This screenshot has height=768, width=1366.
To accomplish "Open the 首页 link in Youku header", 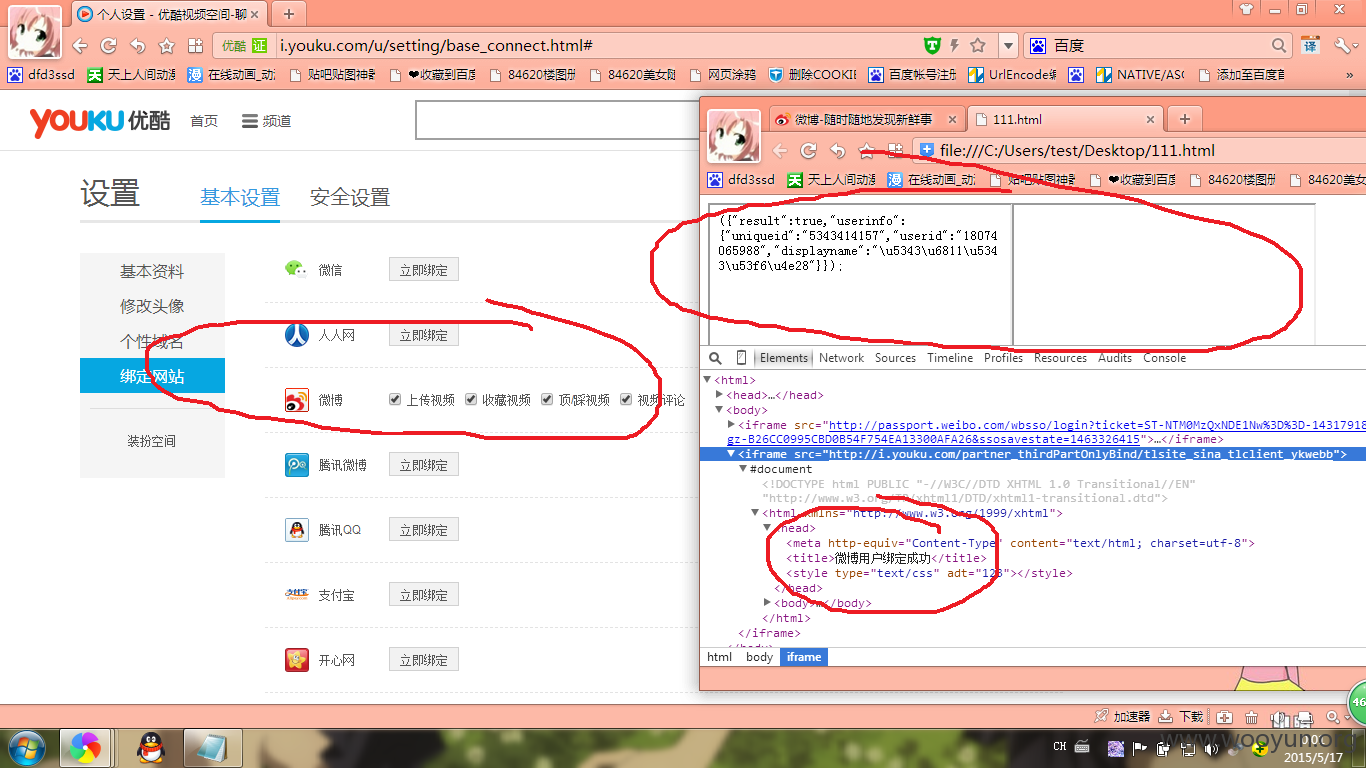I will click(x=204, y=121).
